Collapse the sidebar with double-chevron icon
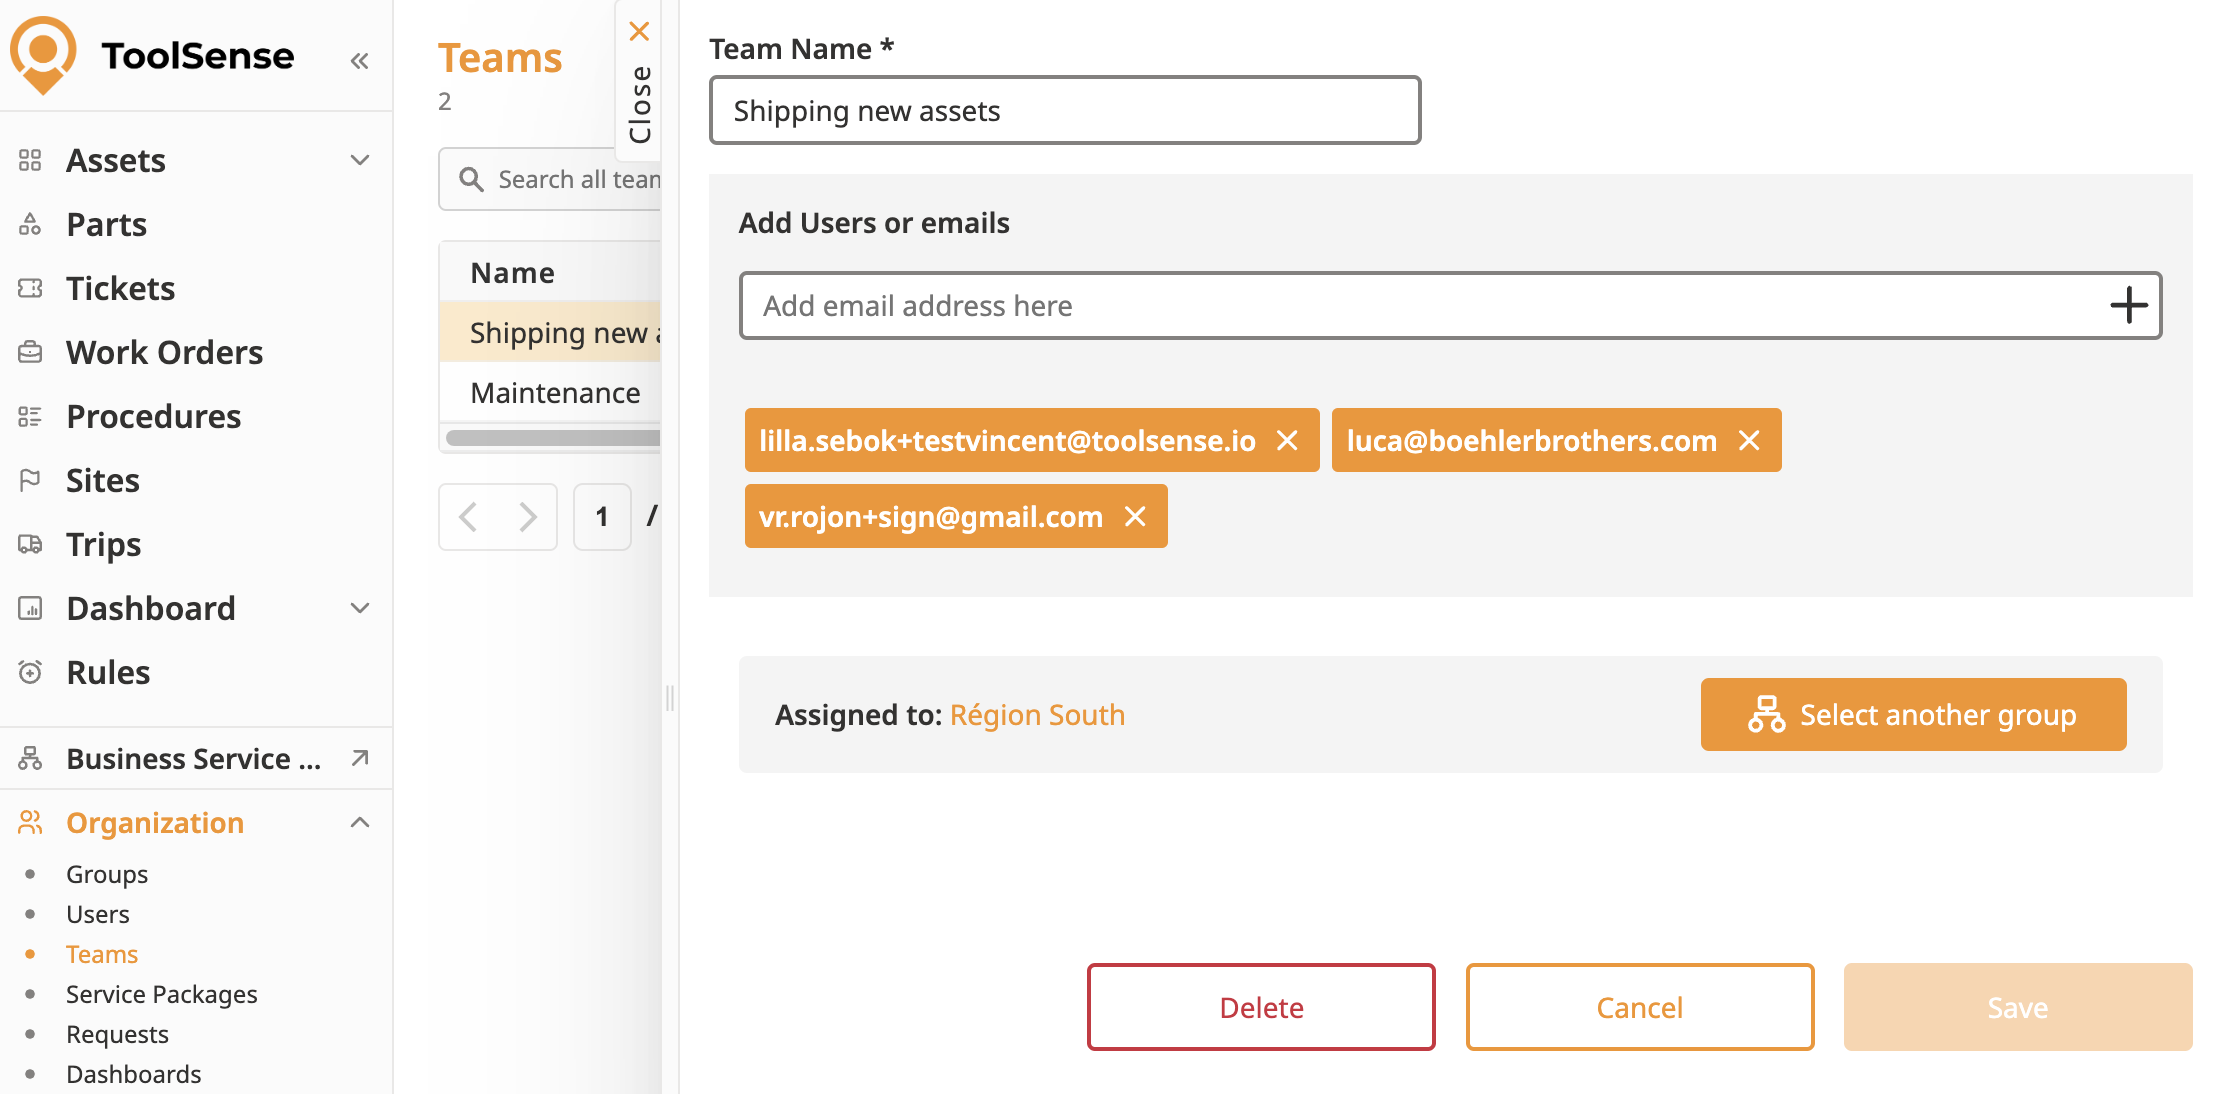Image resolution: width=2216 pixels, height=1094 pixels. 359,61
